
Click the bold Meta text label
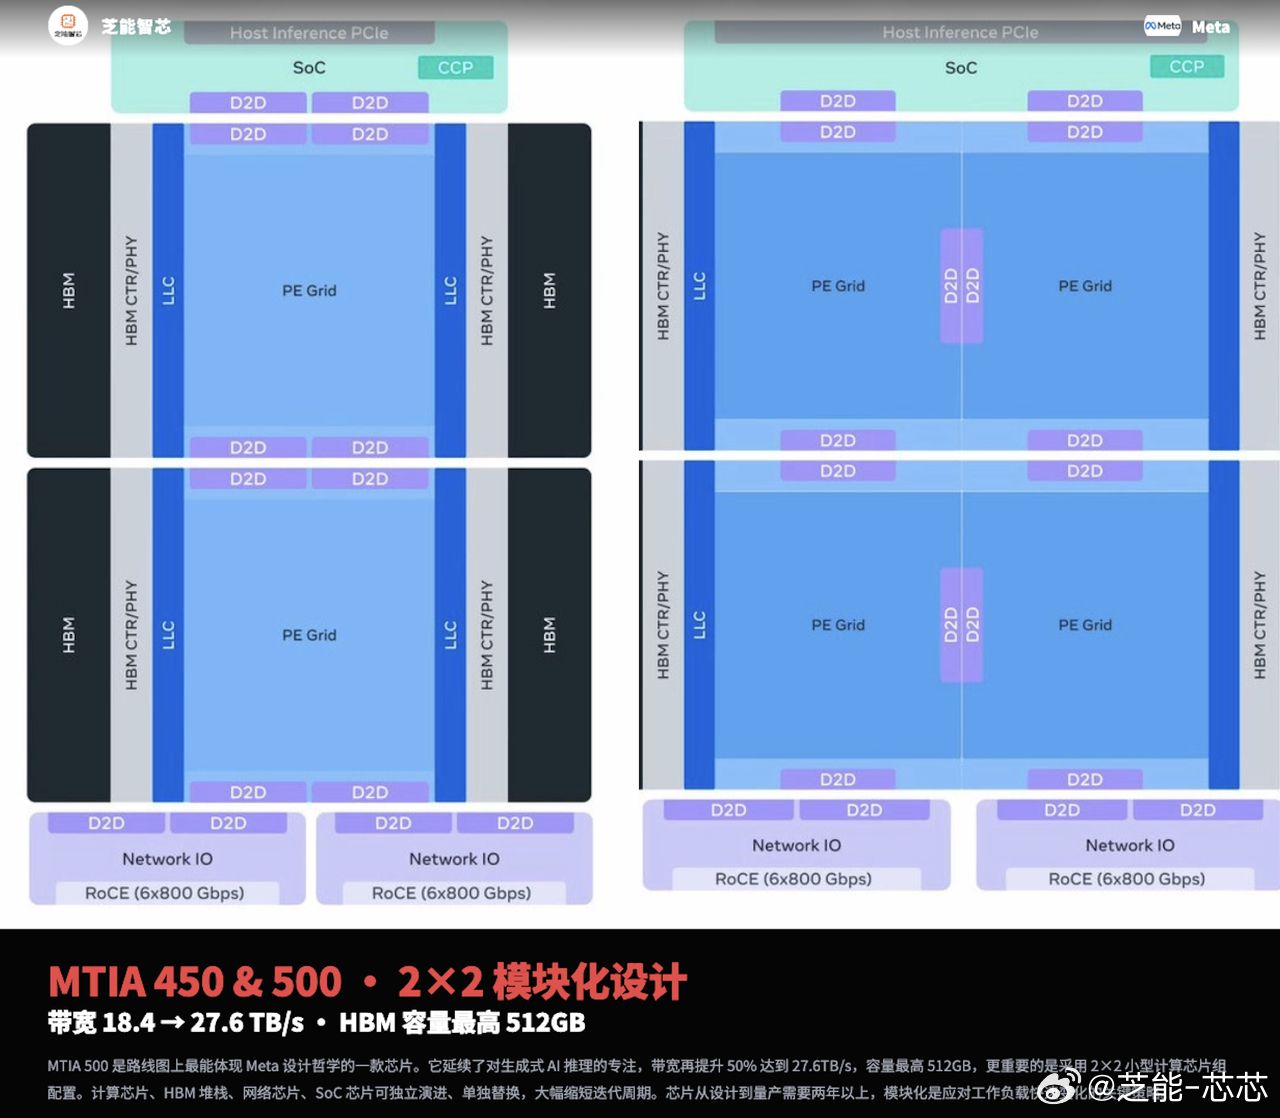tap(1211, 27)
